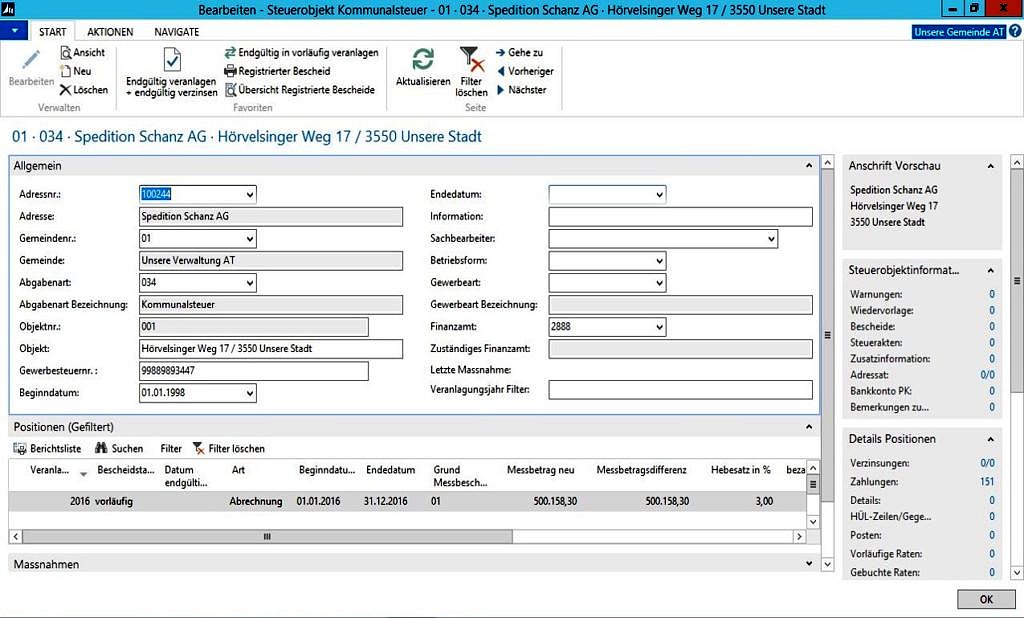
Task: Open Berichtsliste in Positionen toolbar
Action: pyautogui.click(x=21, y=449)
